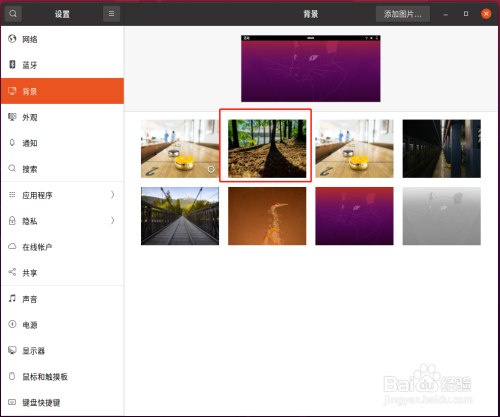Open the 显示器 panel
The image size is (500, 417).
(62, 351)
